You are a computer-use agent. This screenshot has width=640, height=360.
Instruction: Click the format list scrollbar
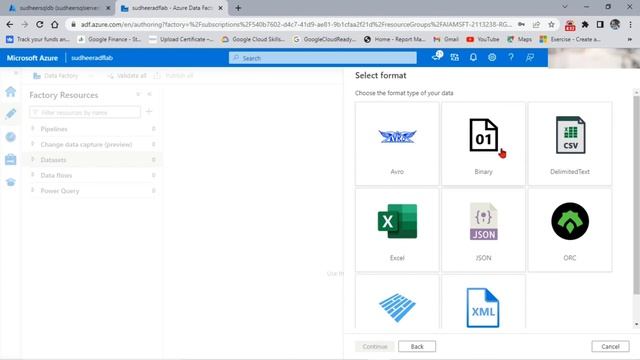[636, 195]
